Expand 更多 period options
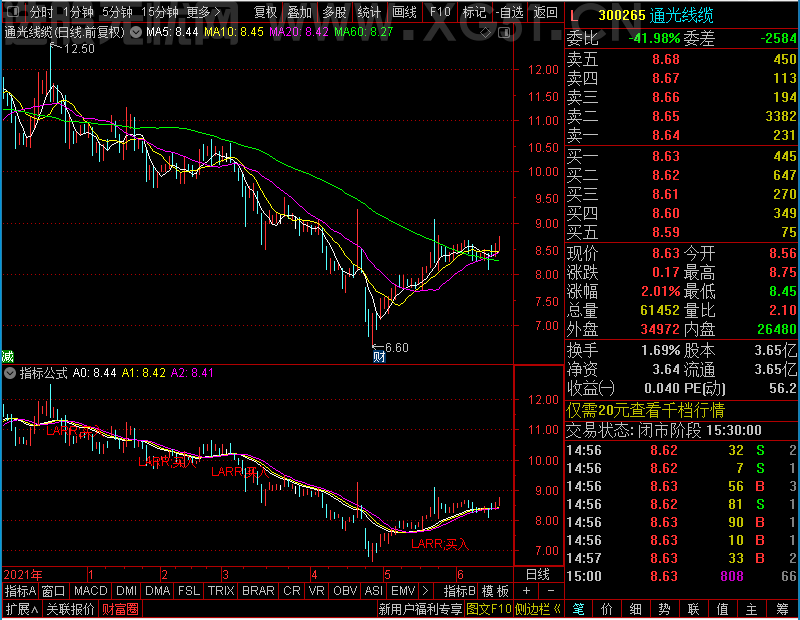 203,12
